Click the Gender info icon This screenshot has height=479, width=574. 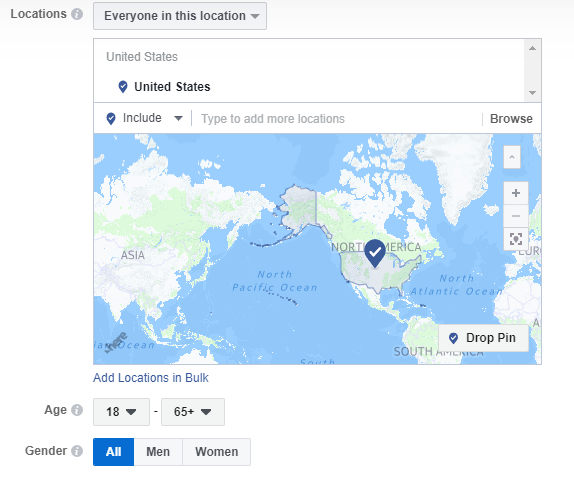tap(77, 451)
